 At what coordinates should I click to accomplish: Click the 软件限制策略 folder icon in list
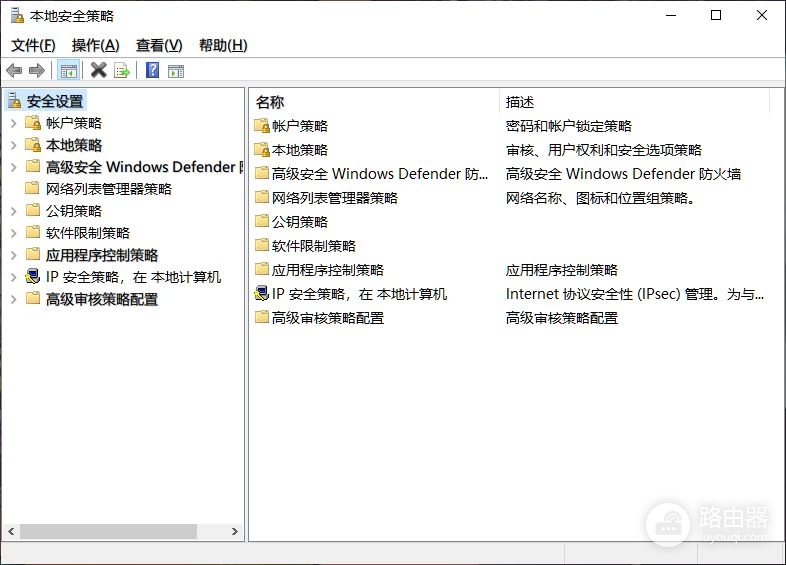(x=262, y=245)
